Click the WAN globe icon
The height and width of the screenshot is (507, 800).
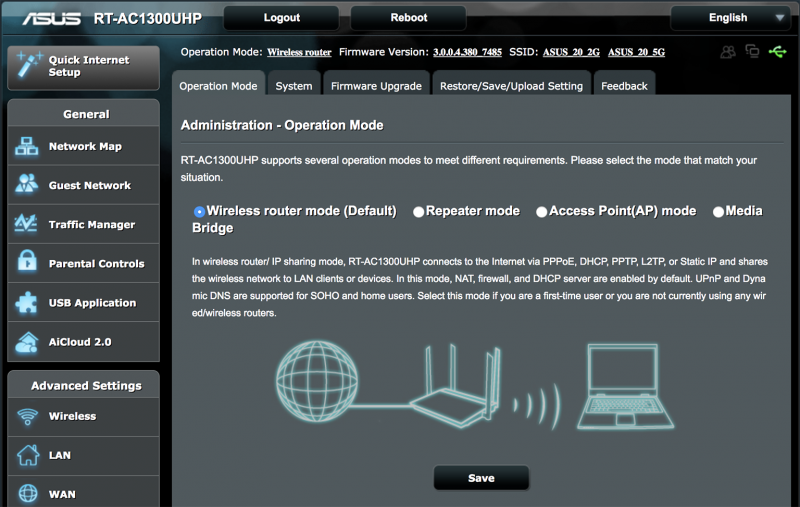(x=28, y=494)
